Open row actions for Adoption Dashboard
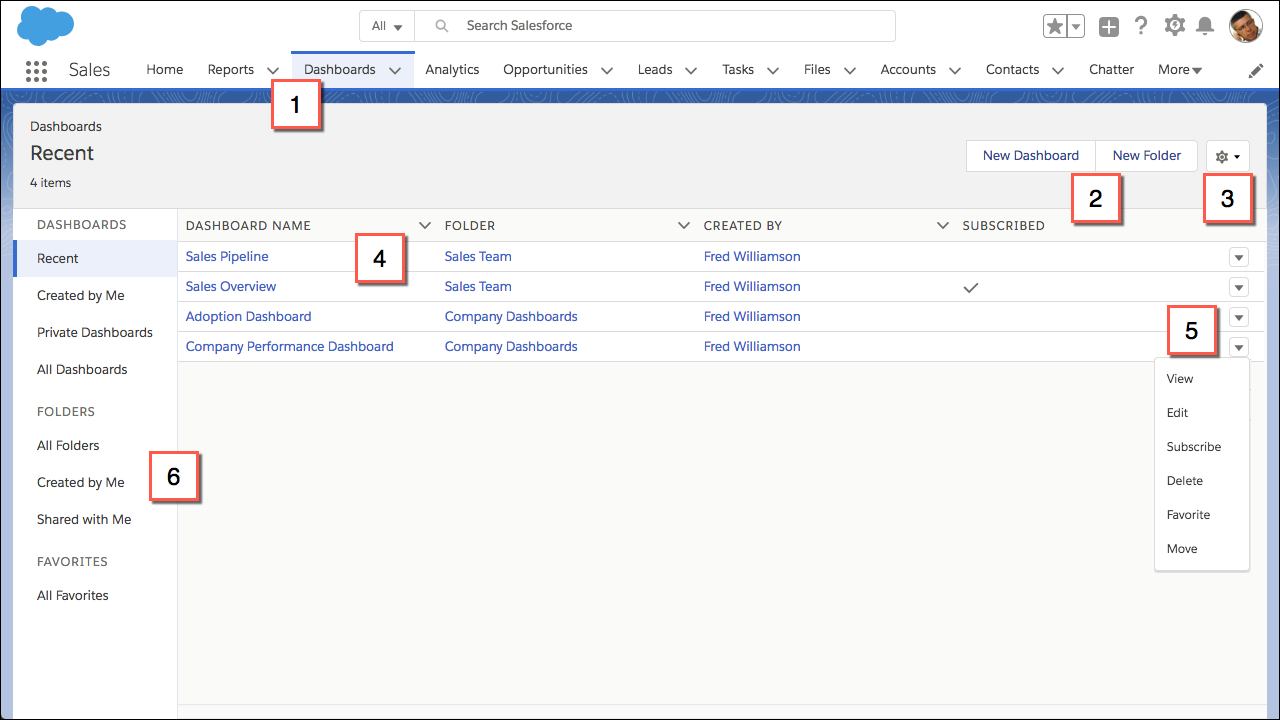 1239,317
